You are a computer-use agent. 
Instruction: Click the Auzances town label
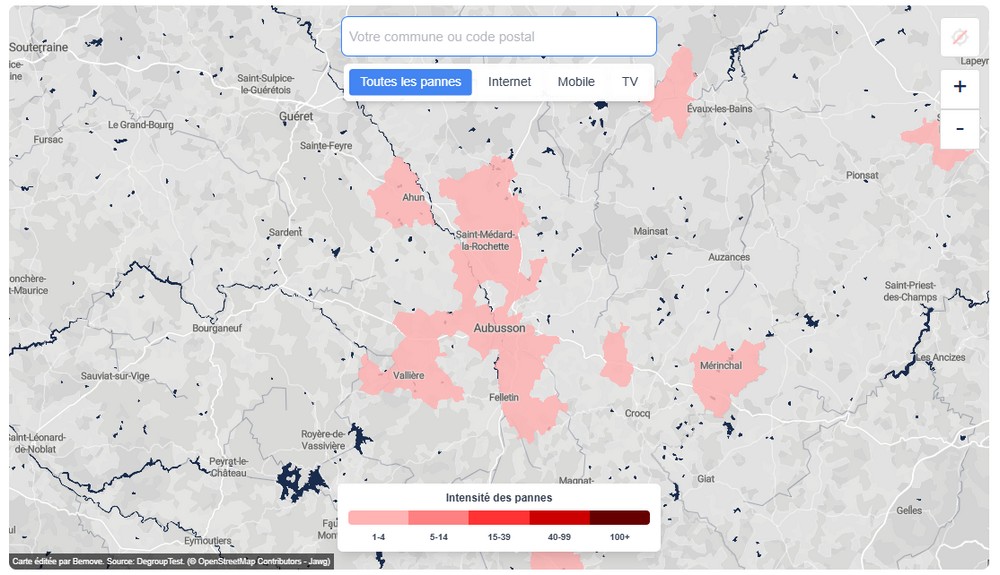[x=729, y=257]
